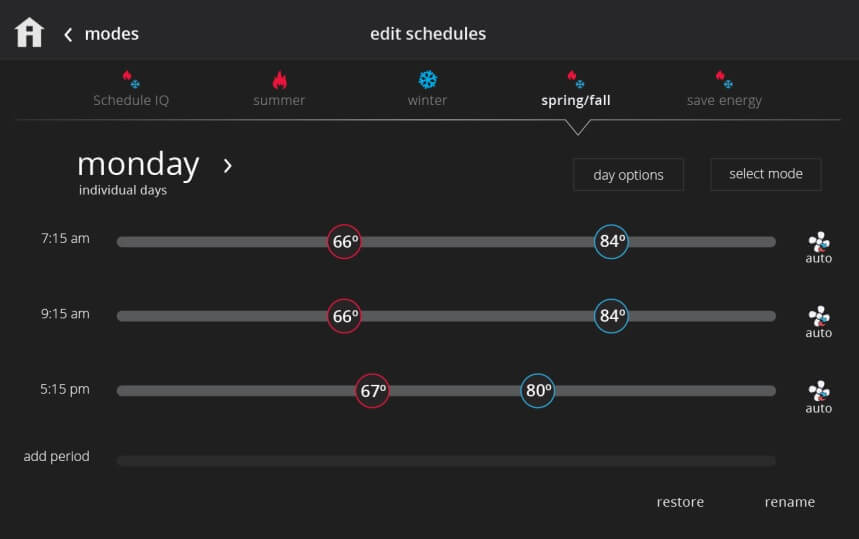The image size is (859, 539).
Task: Click the restore link
Action: point(680,502)
